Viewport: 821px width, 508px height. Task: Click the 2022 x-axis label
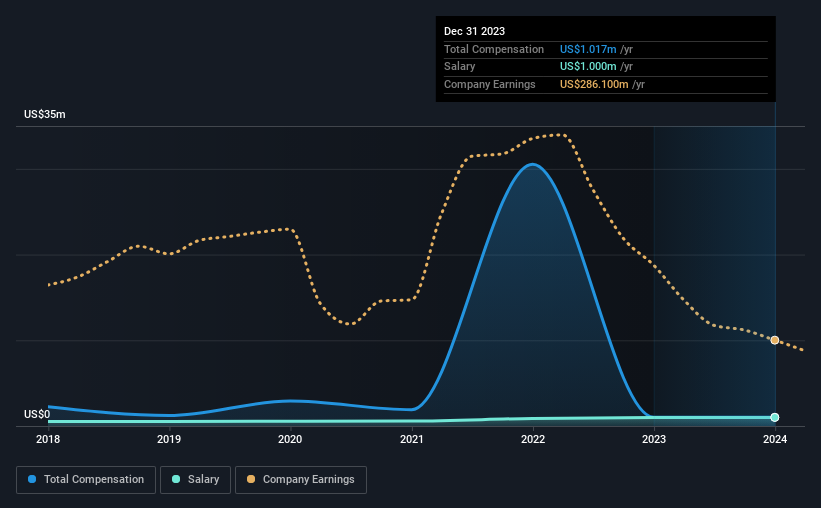pyautogui.click(x=533, y=439)
